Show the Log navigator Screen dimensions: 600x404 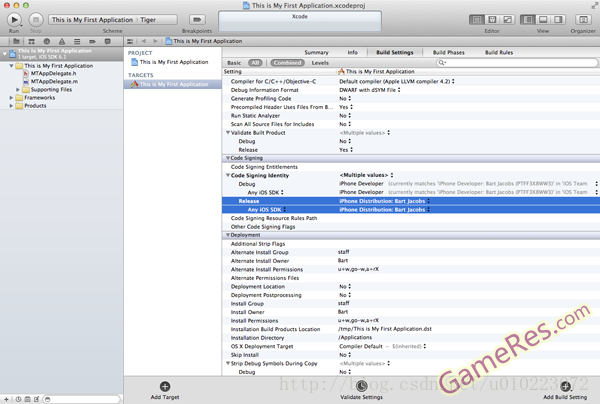pos(108,41)
